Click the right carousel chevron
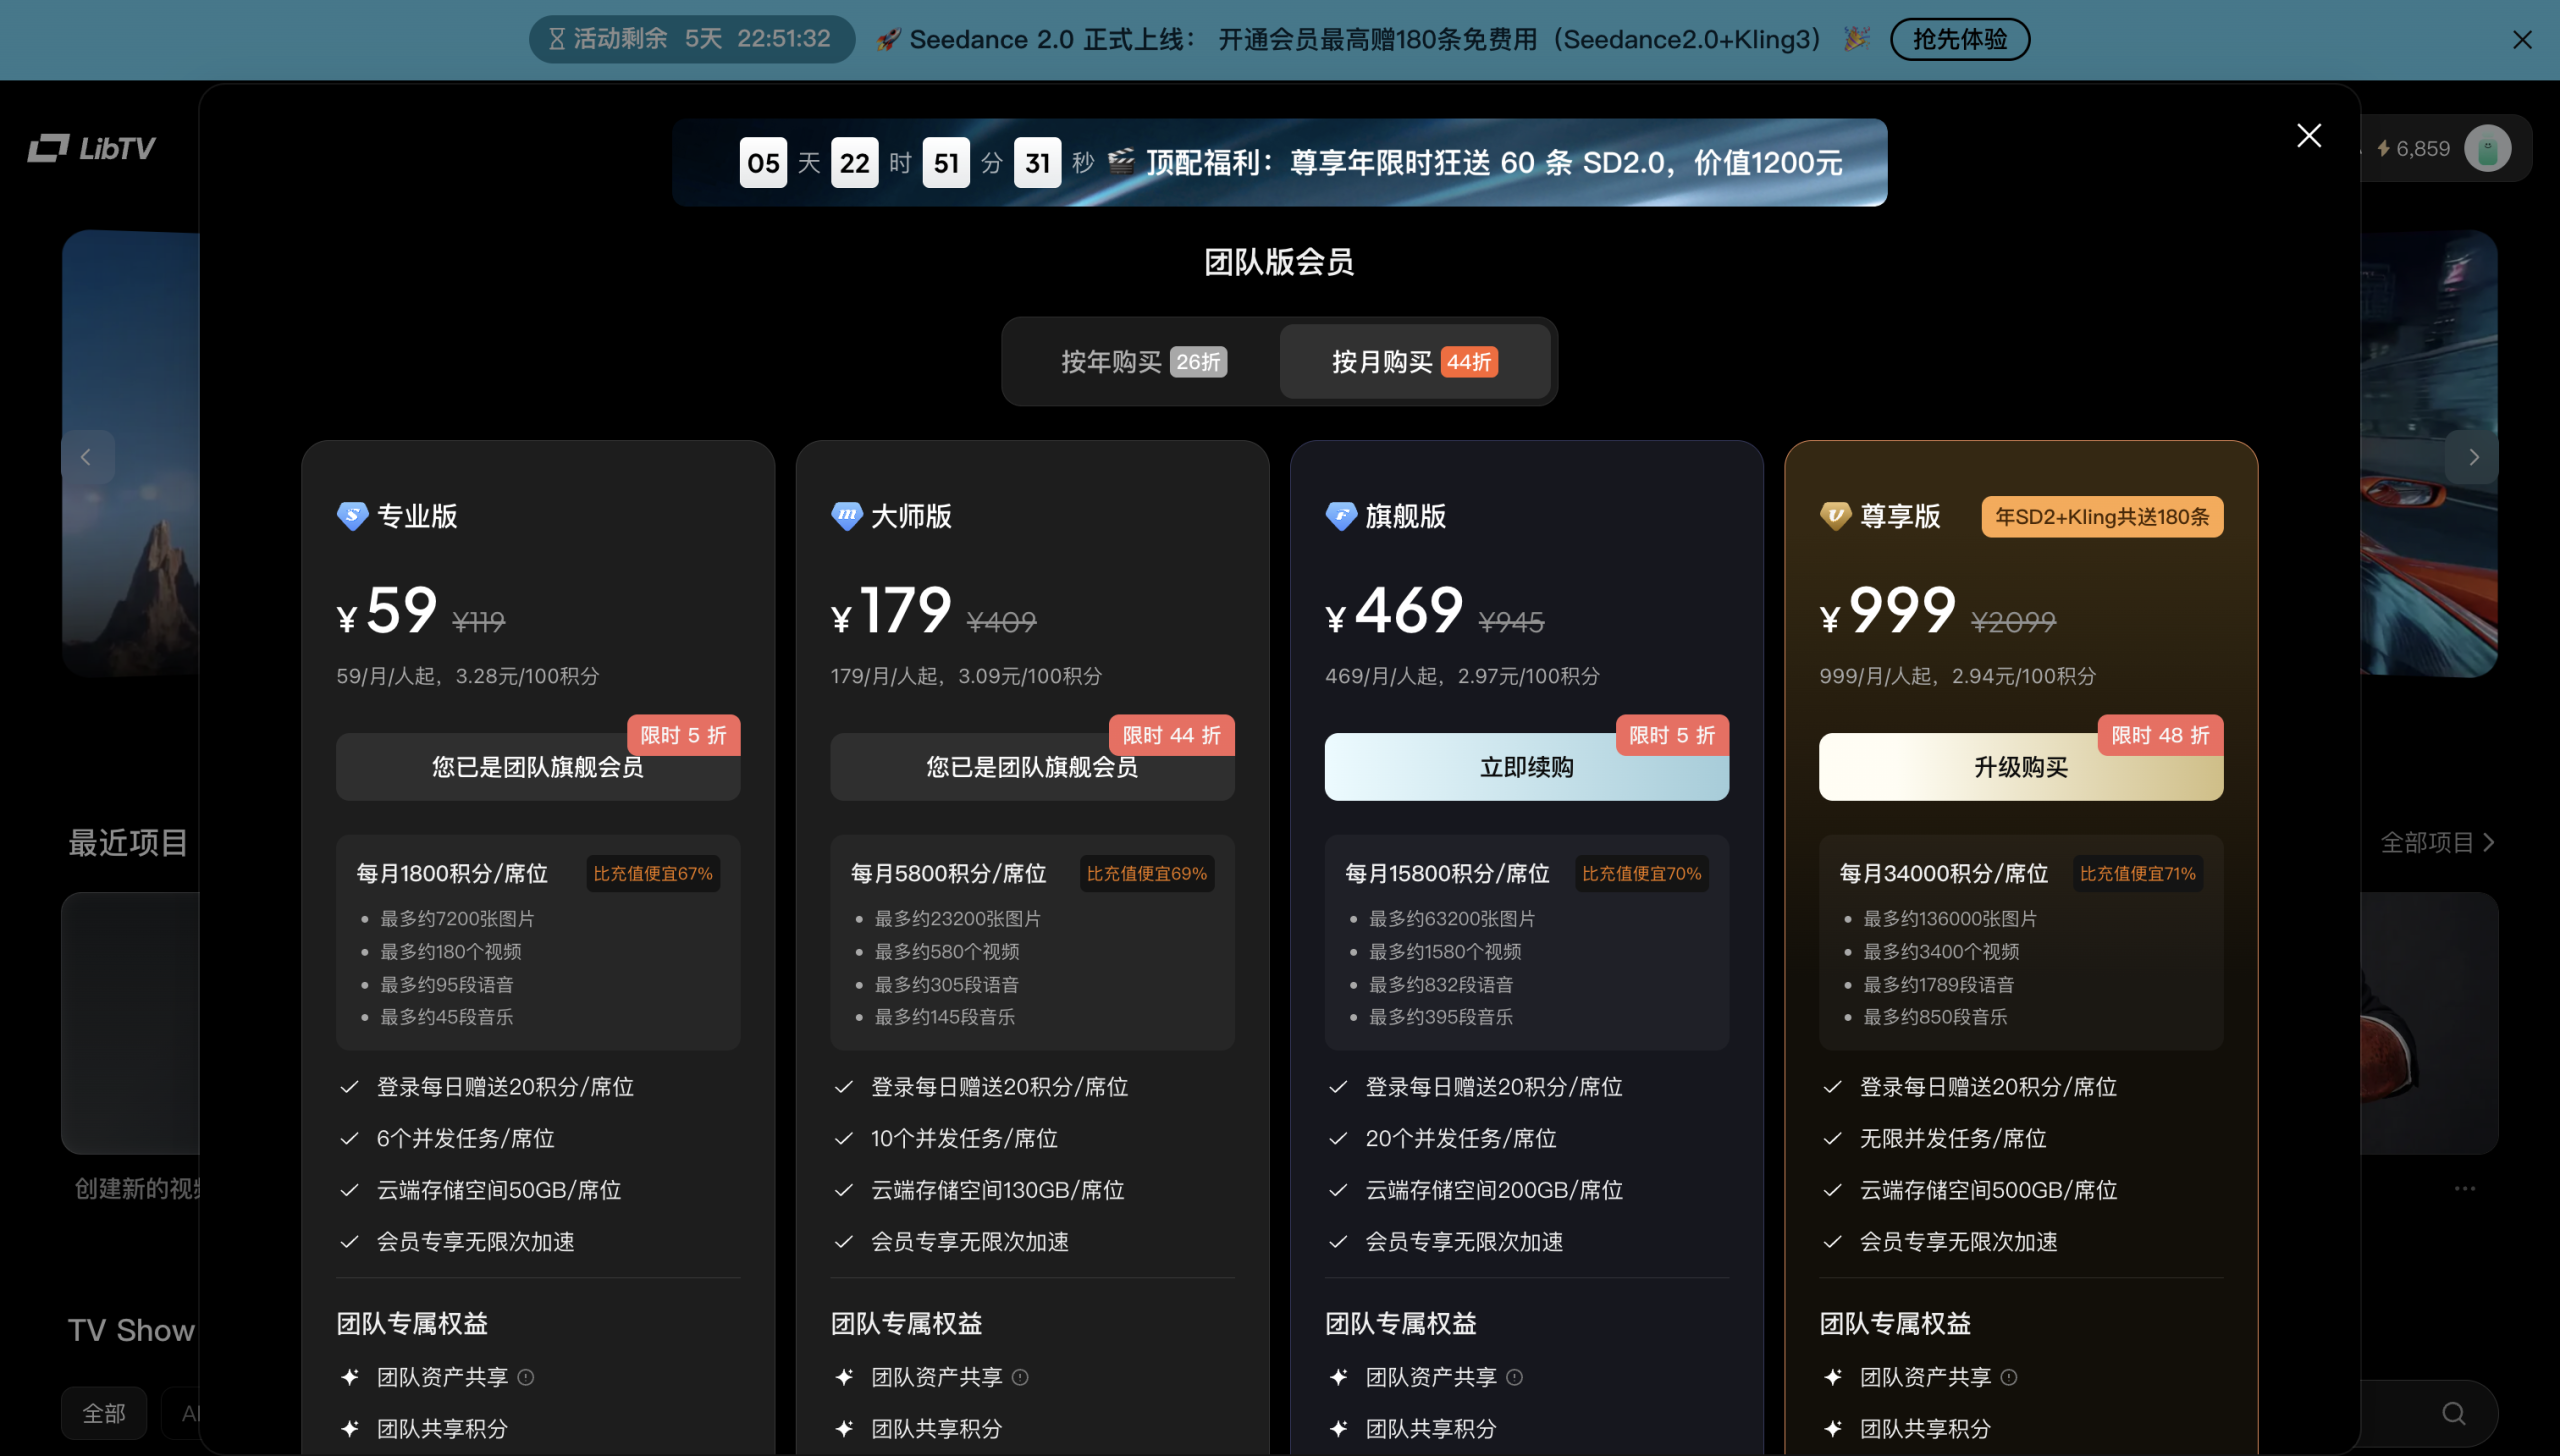The image size is (2560, 1456). click(2473, 456)
